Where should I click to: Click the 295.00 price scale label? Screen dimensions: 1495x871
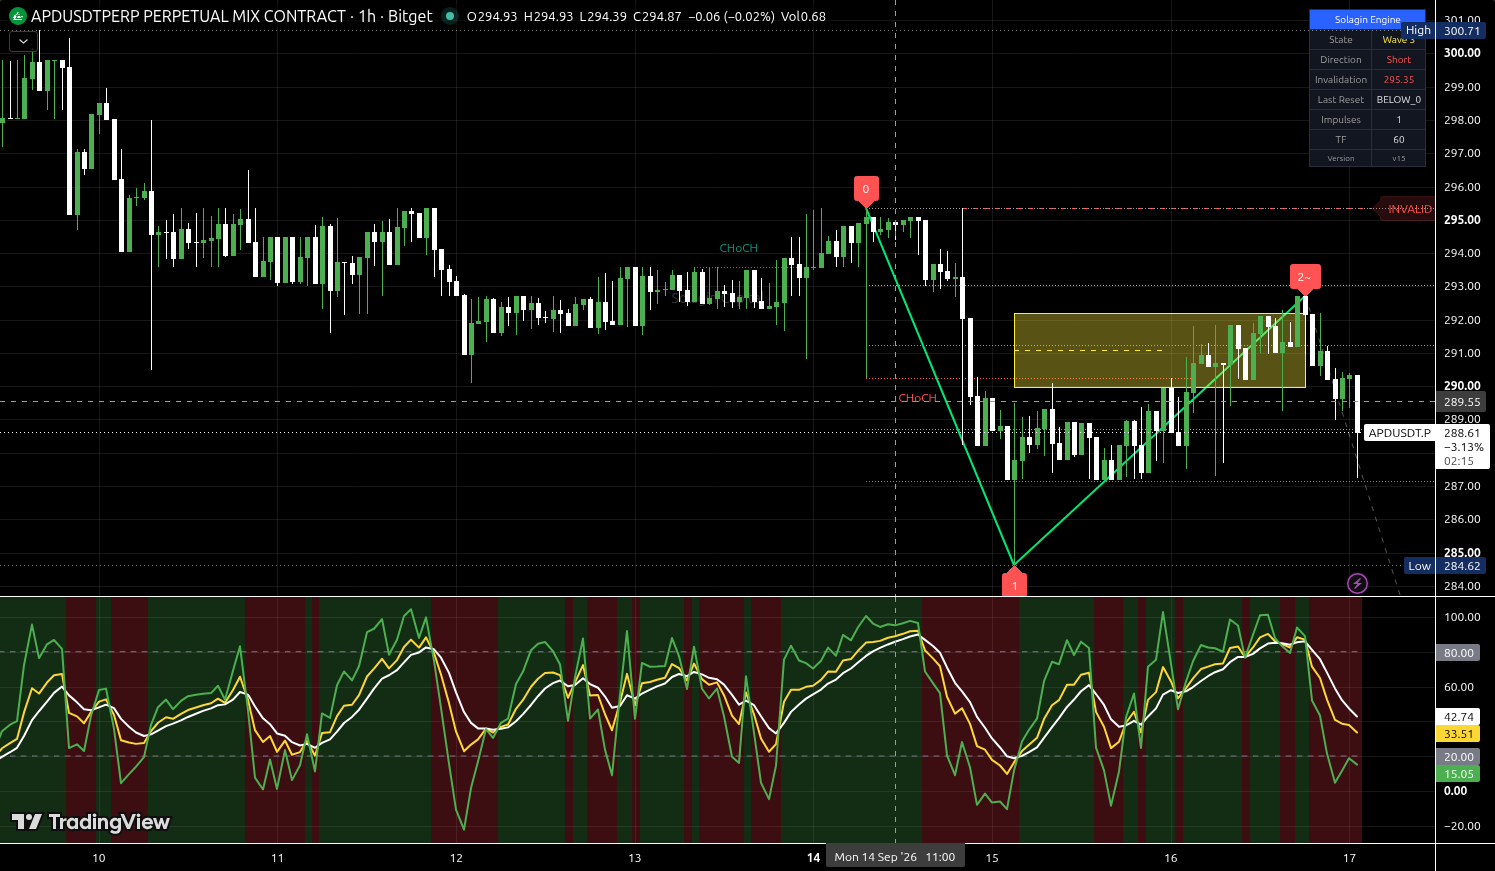[1462, 220]
